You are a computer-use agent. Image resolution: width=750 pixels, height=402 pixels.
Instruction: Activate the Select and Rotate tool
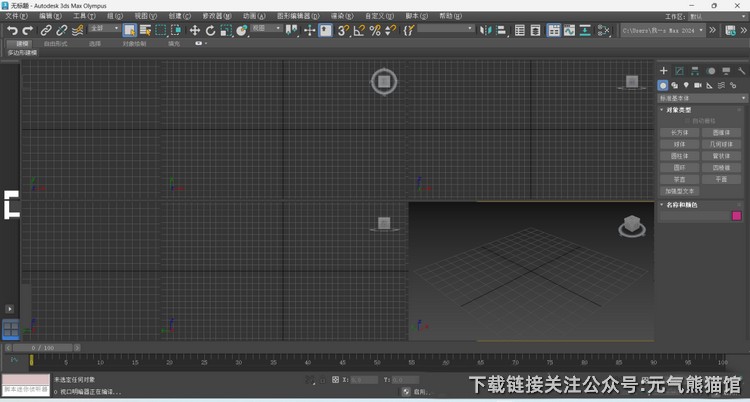point(210,31)
